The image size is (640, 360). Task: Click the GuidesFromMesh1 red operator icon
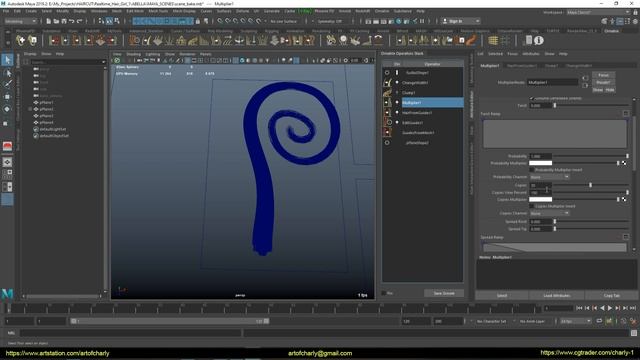tap(387, 132)
